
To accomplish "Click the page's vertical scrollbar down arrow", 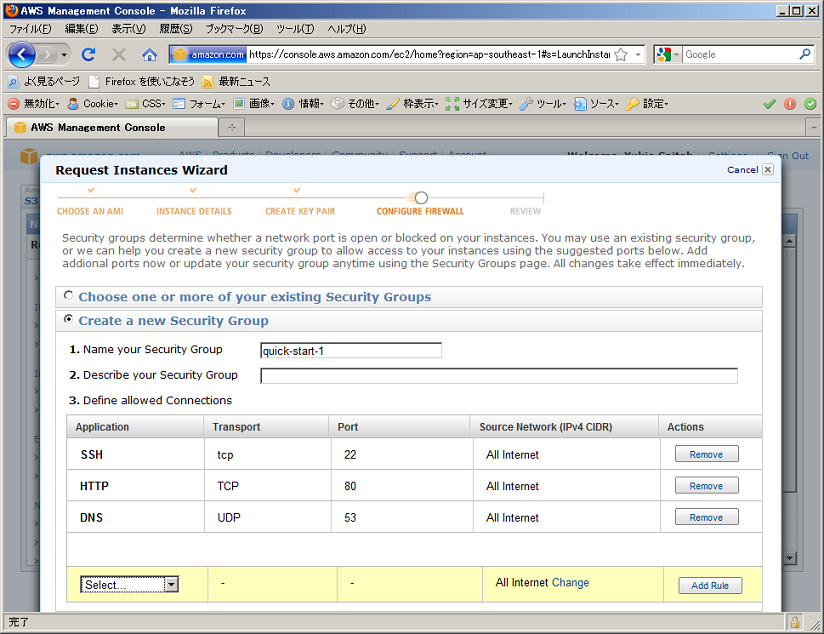I will [789, 557].
